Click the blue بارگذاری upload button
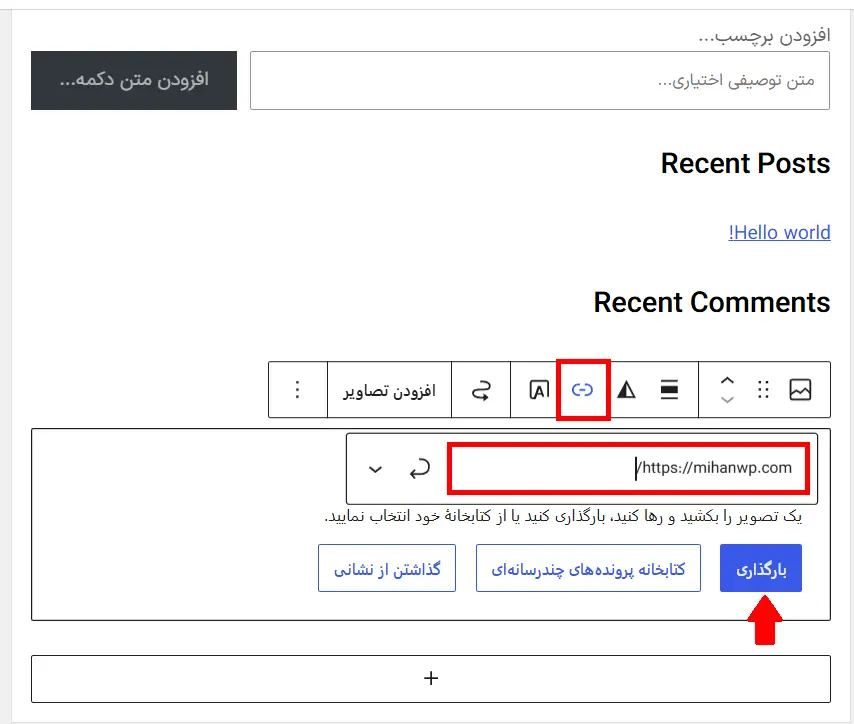This screenshot has height=724, width=854. tap(761, 568)
